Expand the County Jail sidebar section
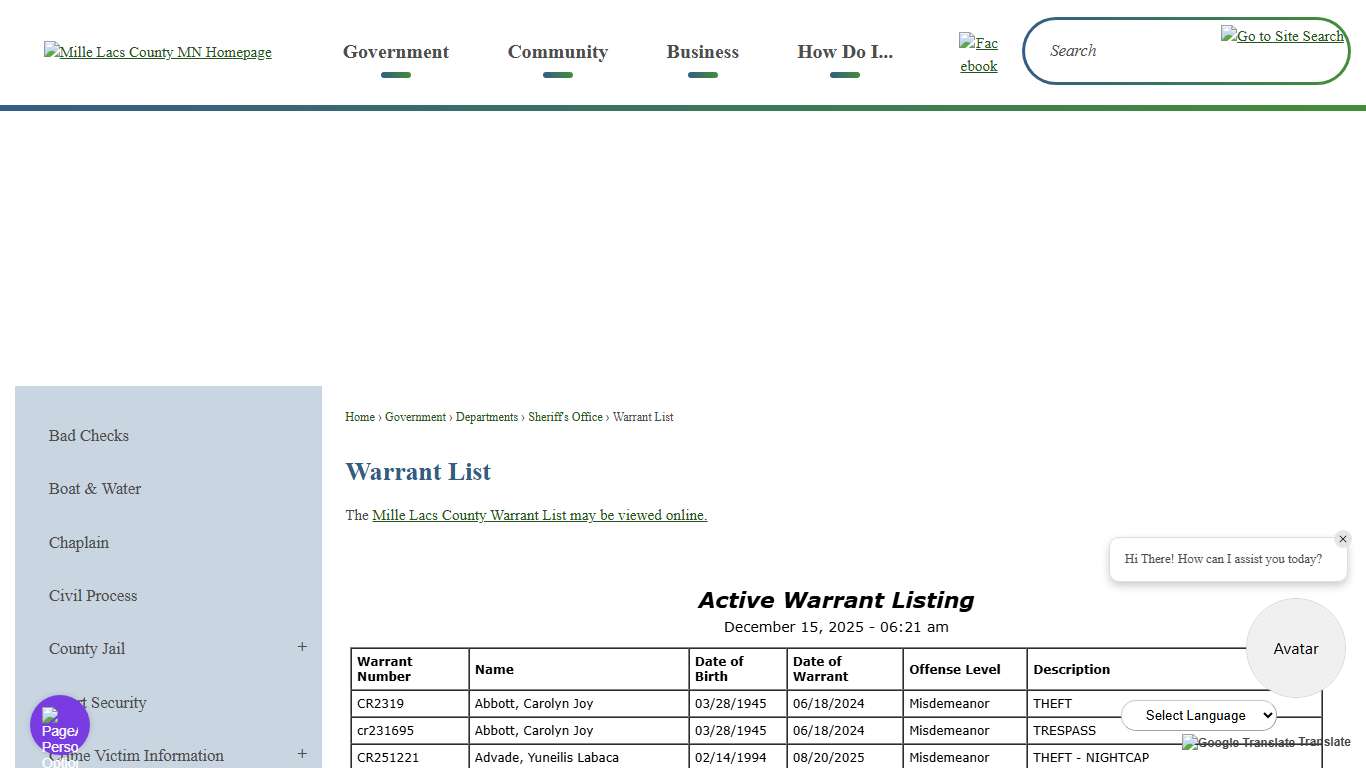The image size is (1366, 768). coord(302,648)
